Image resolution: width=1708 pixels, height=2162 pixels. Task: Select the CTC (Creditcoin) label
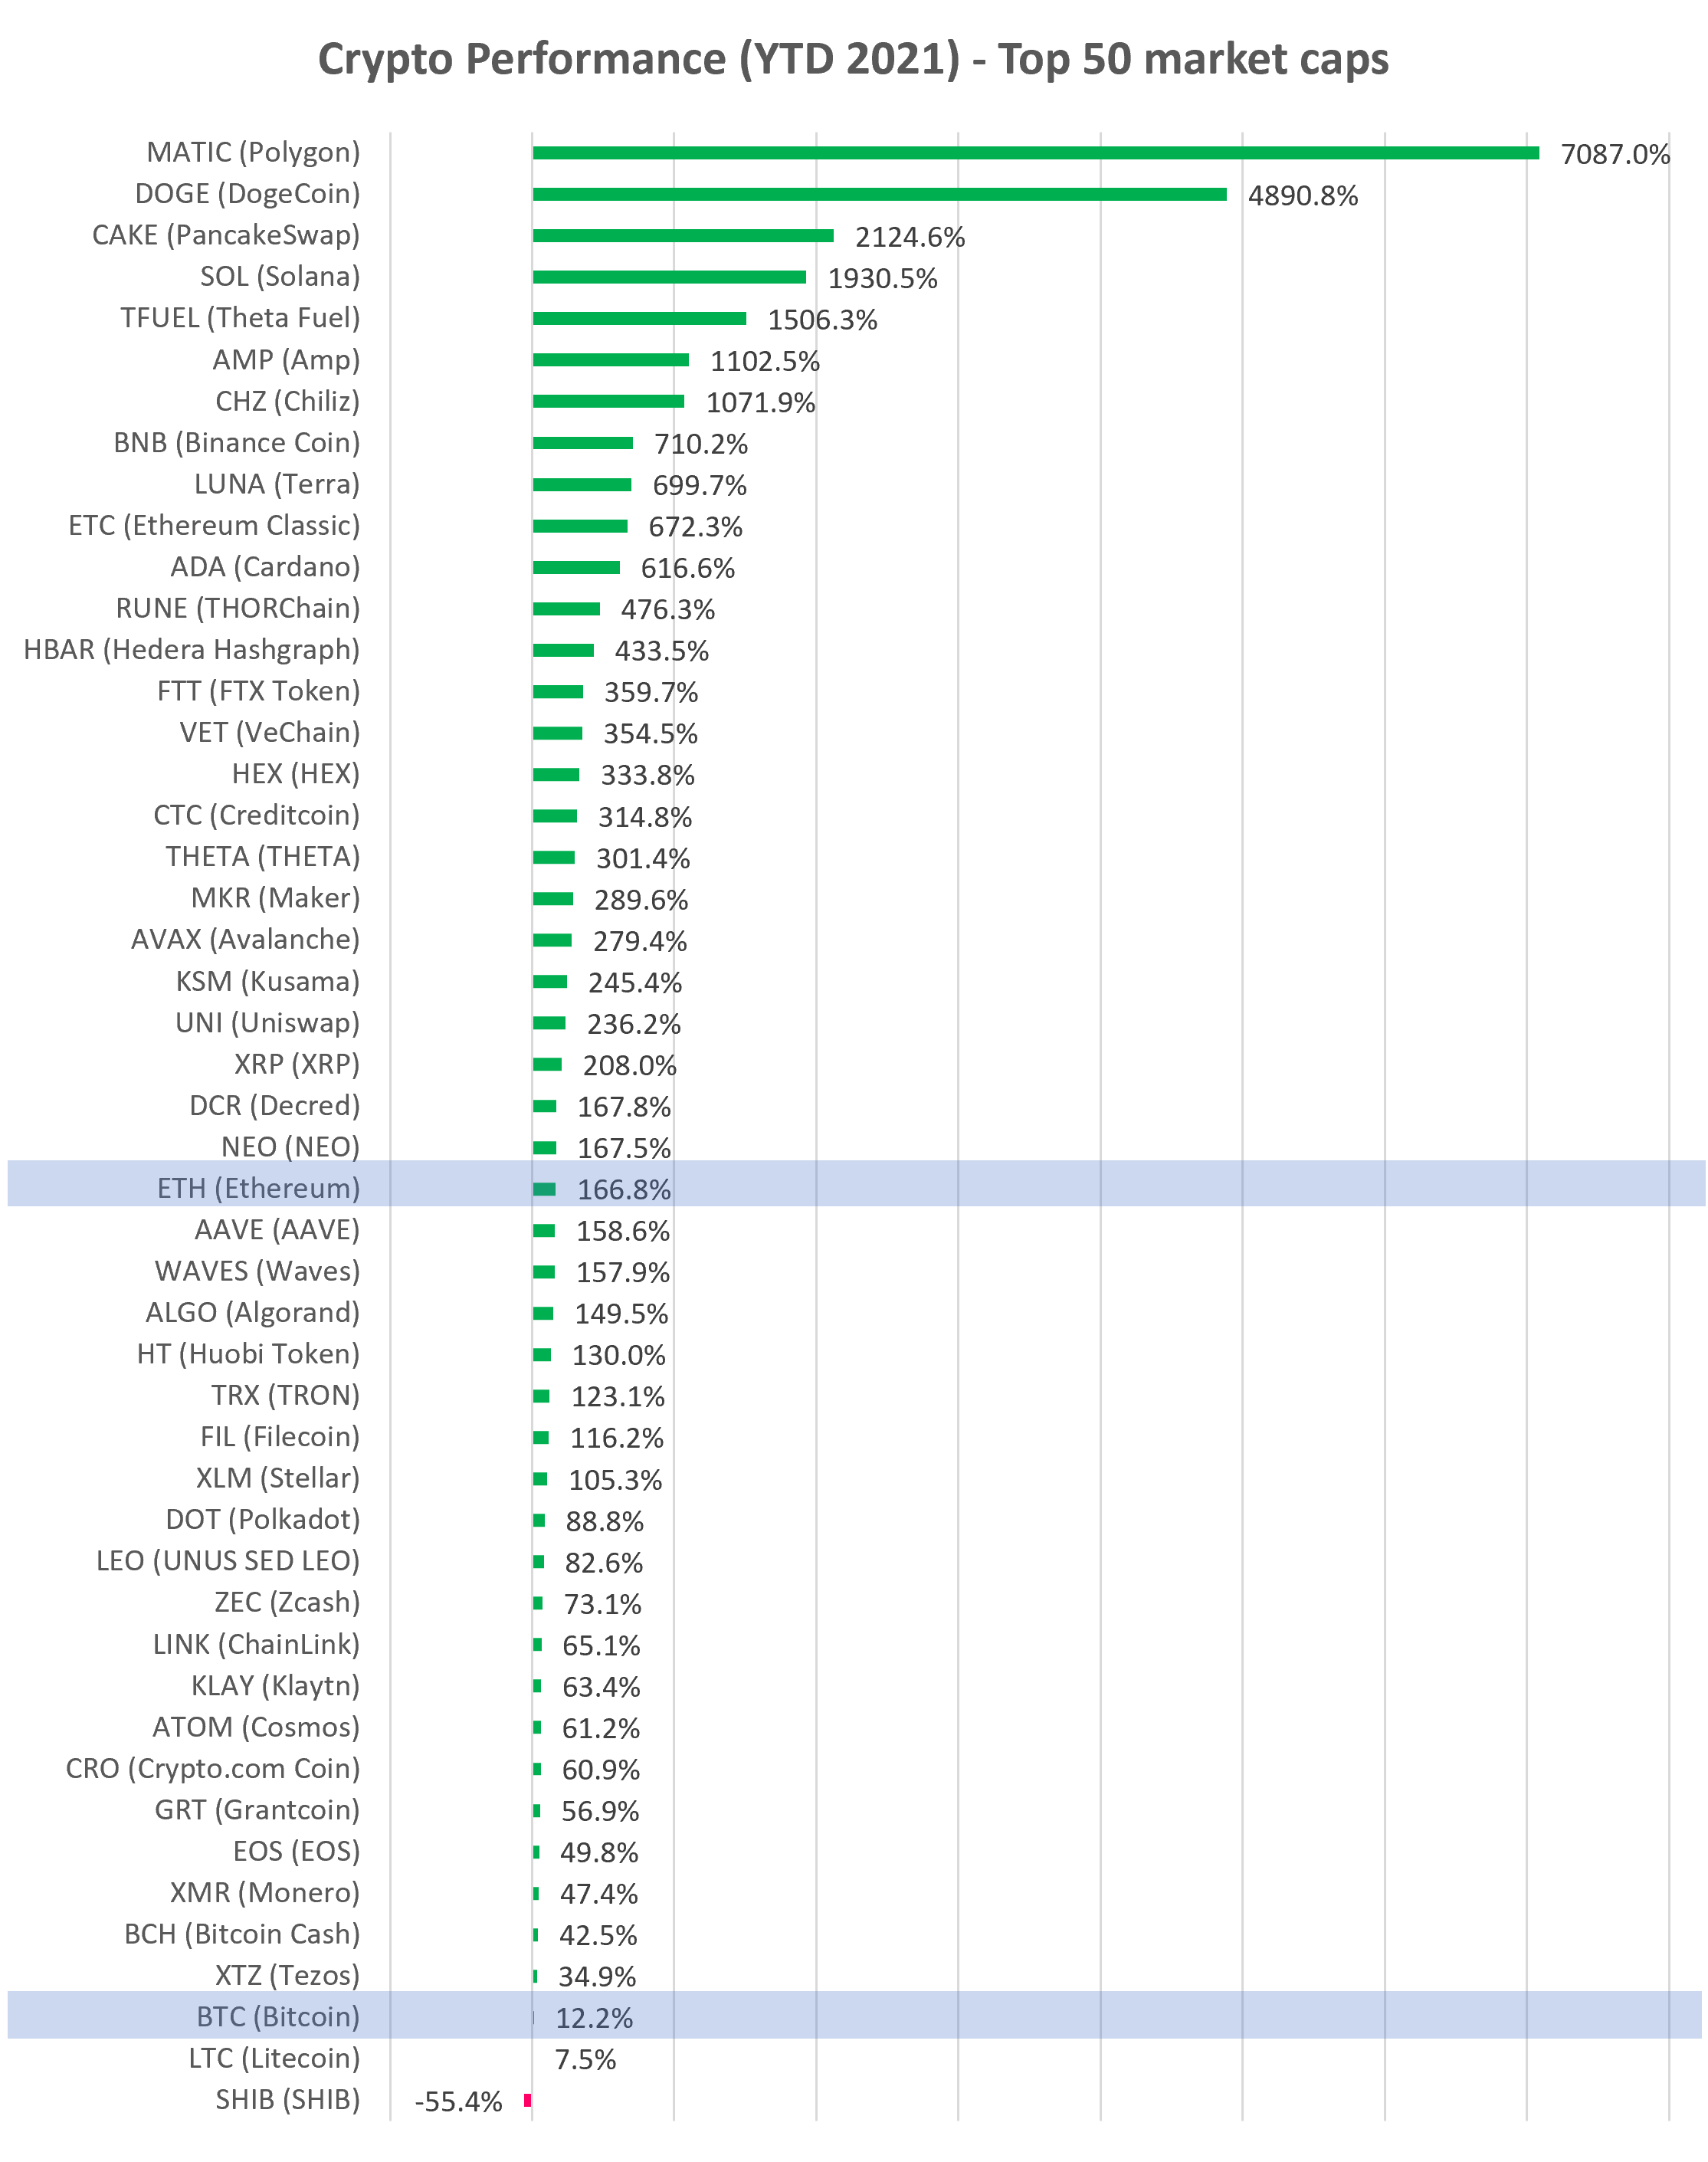(x=257, y=815)
